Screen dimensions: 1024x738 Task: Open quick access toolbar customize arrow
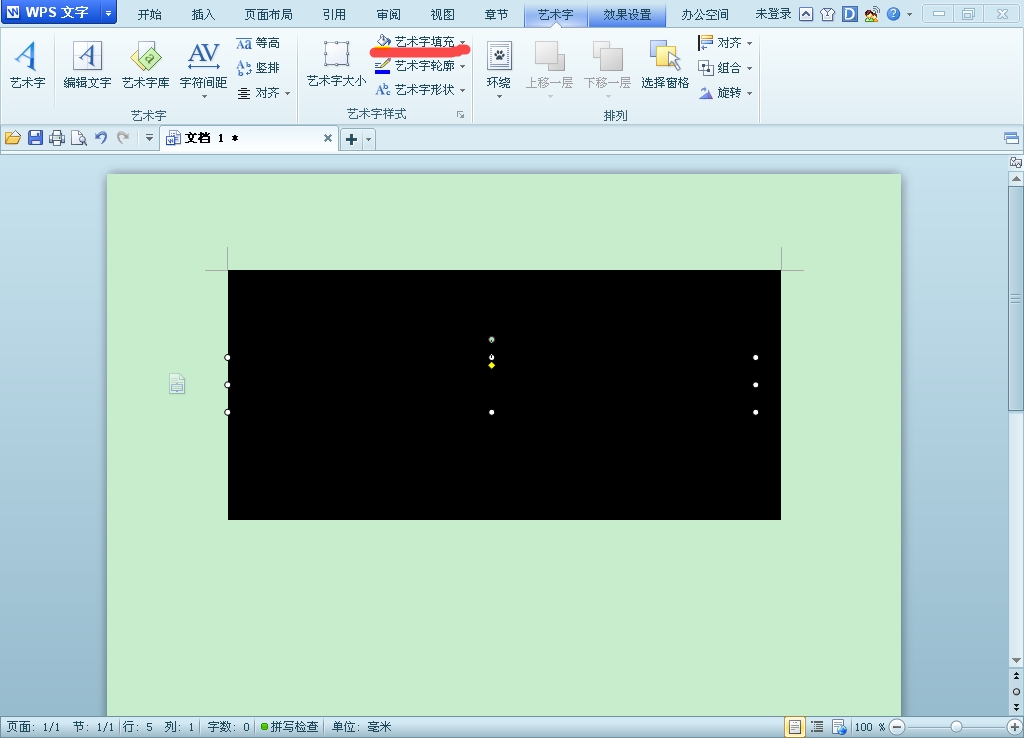click(149, 138)
